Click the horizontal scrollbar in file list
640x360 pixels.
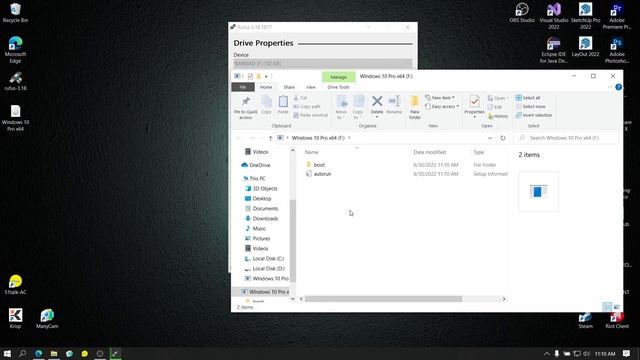tap(383, 299)
